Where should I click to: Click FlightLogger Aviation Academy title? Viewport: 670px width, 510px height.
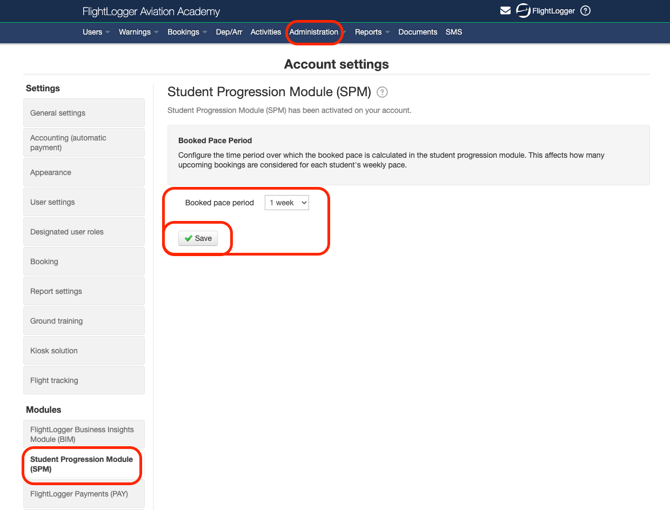pos(150,11)
